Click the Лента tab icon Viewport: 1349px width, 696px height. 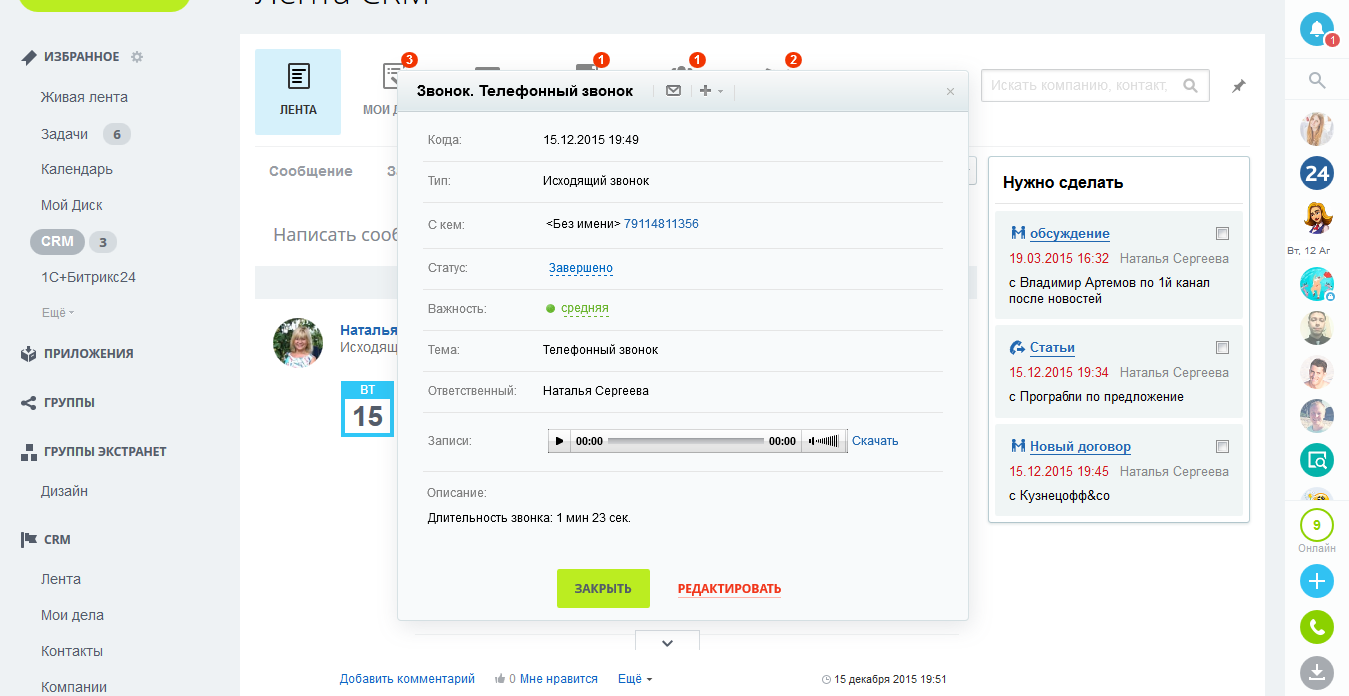click(298, 76)
